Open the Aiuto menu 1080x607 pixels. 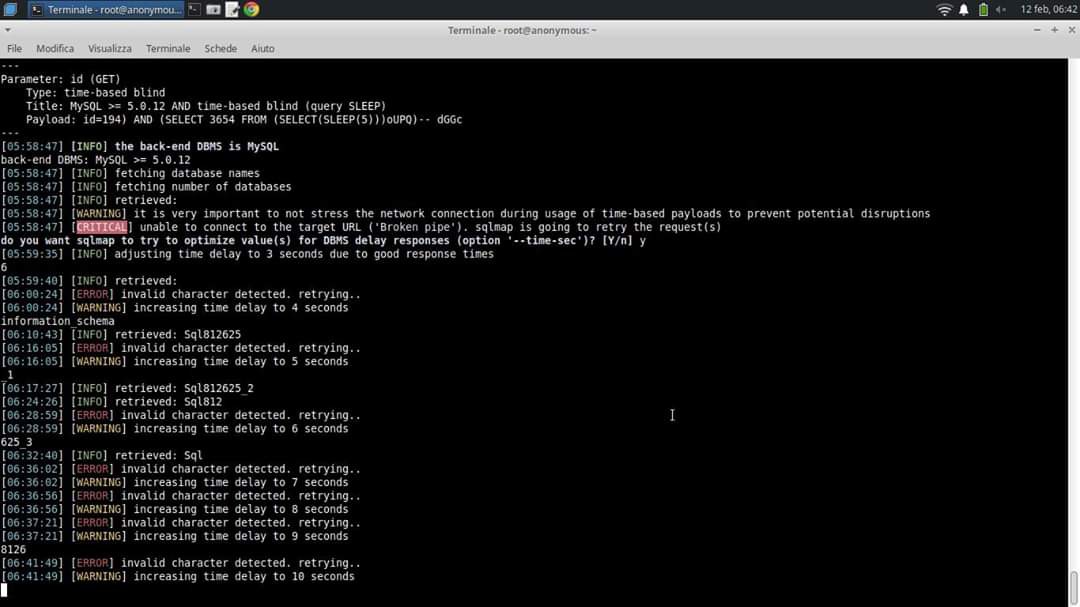[262, 49]
